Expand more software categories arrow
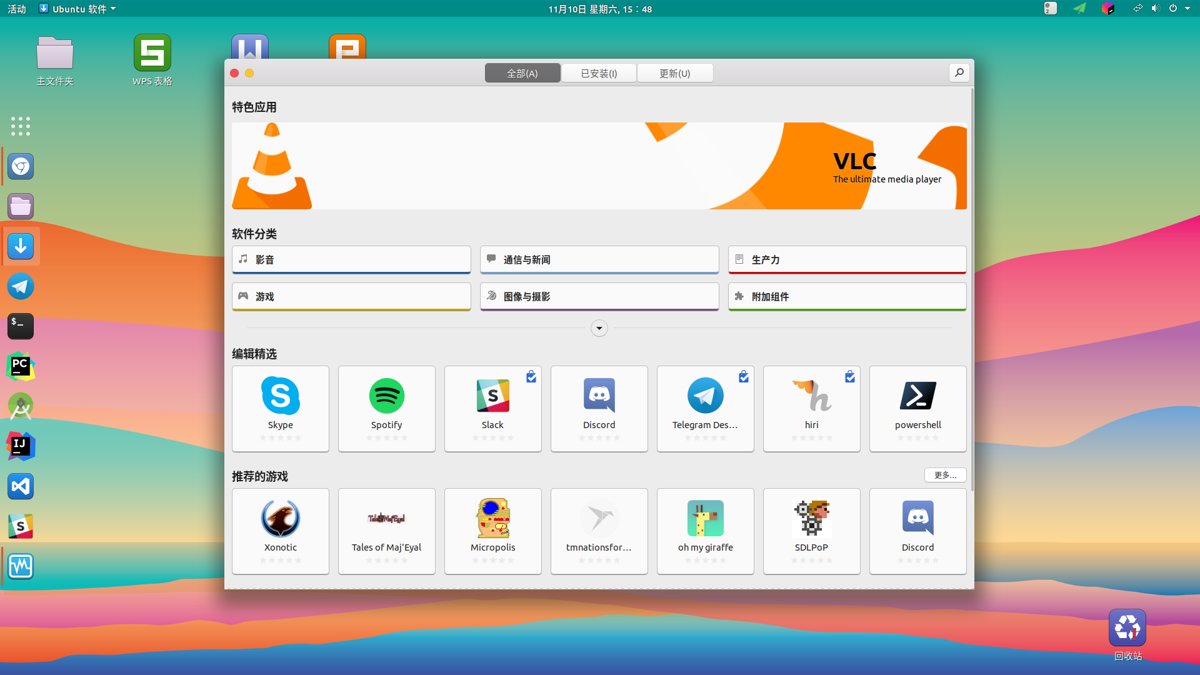The height and width of the screenshot is (675, 1200). click(x=599, y=328)
